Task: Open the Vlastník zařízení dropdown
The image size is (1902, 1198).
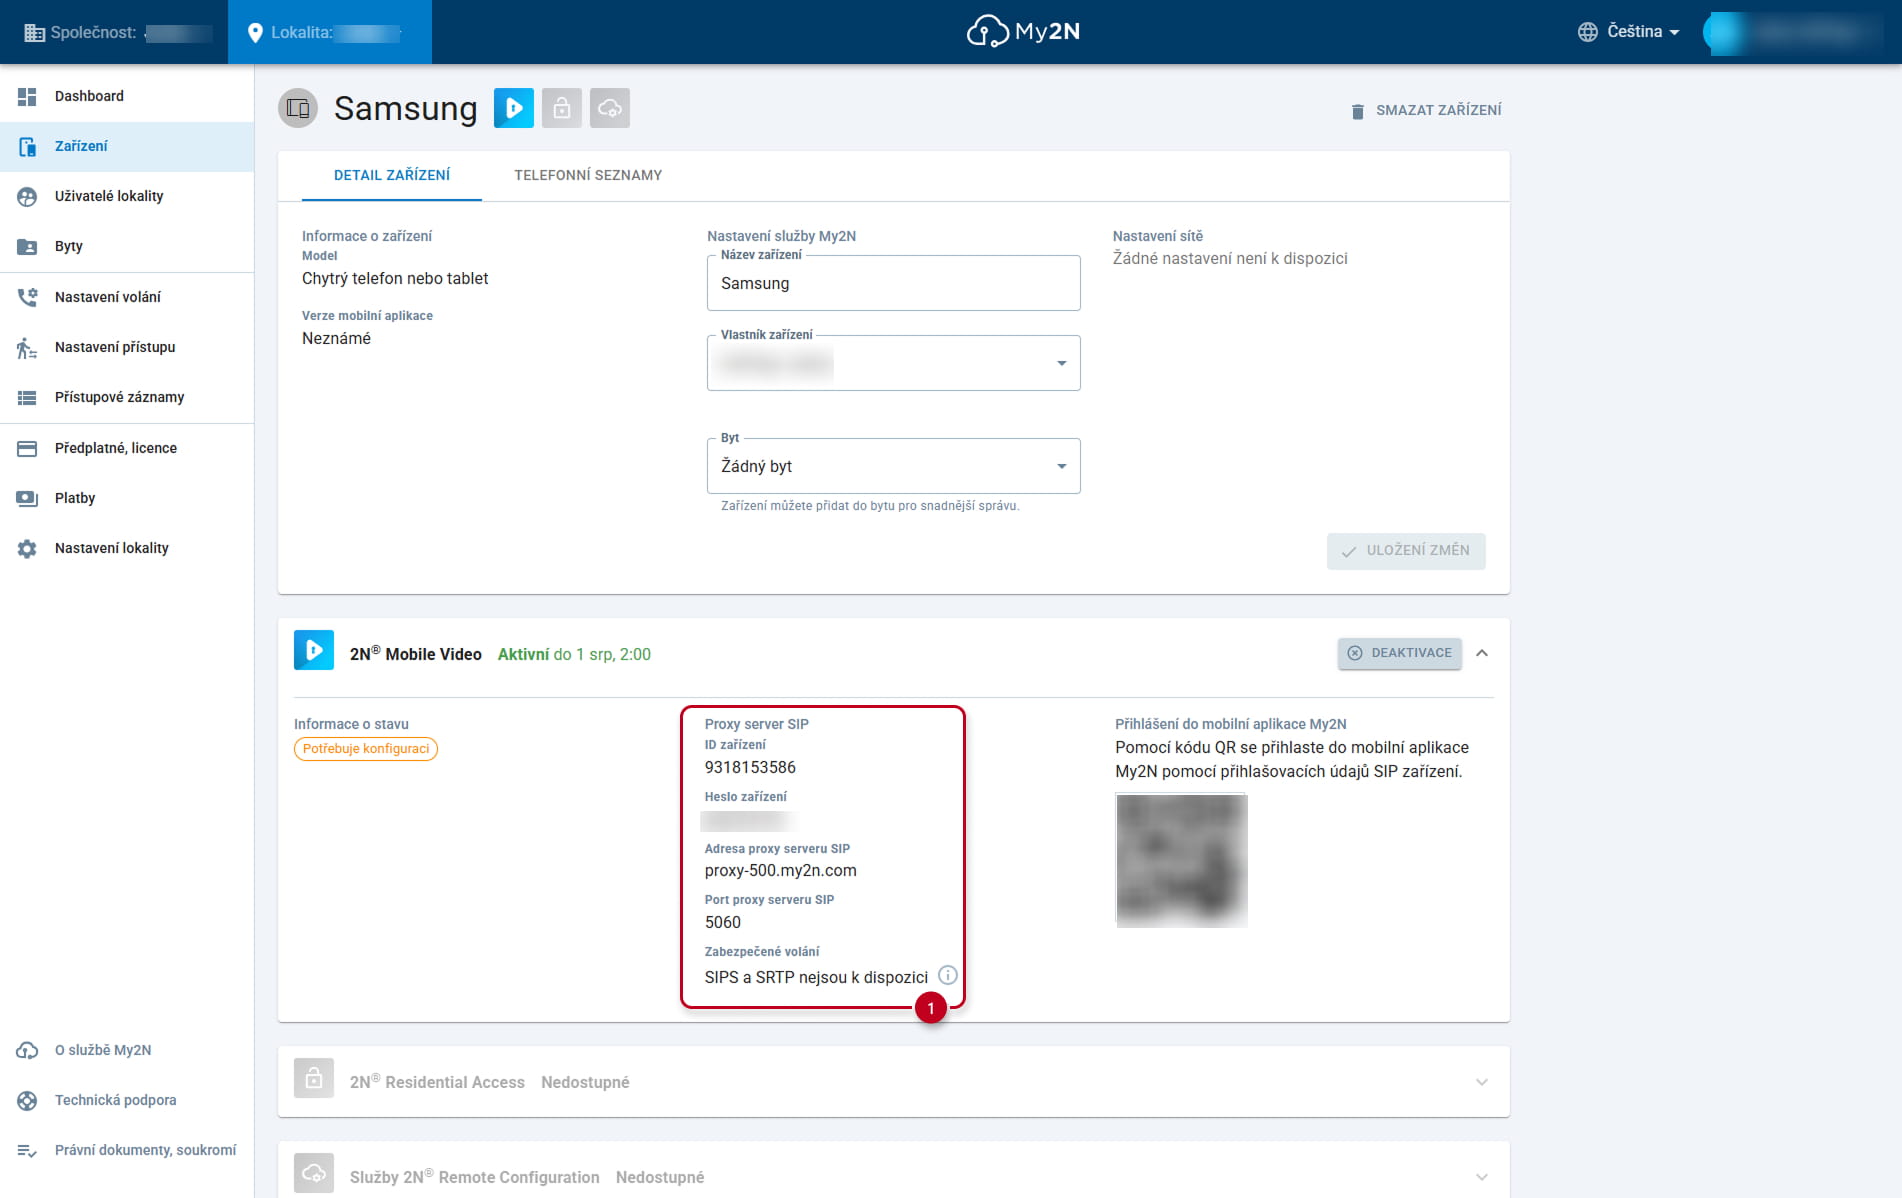Action: click(893, 363)
